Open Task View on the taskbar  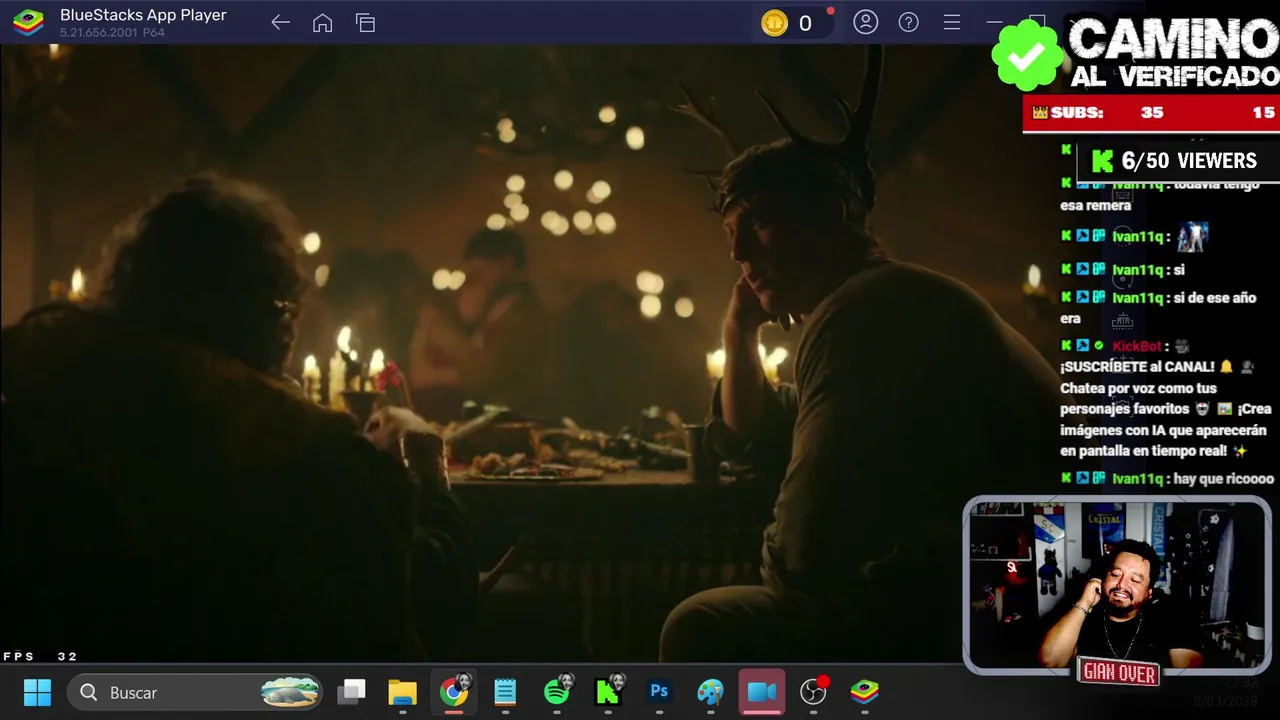pyautogui.click(x=352, y=692)
